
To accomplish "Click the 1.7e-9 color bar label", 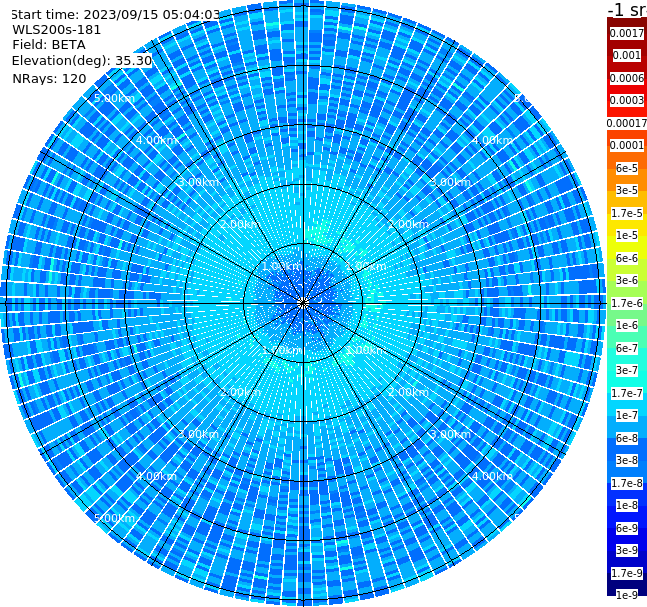I will point(627,573).
